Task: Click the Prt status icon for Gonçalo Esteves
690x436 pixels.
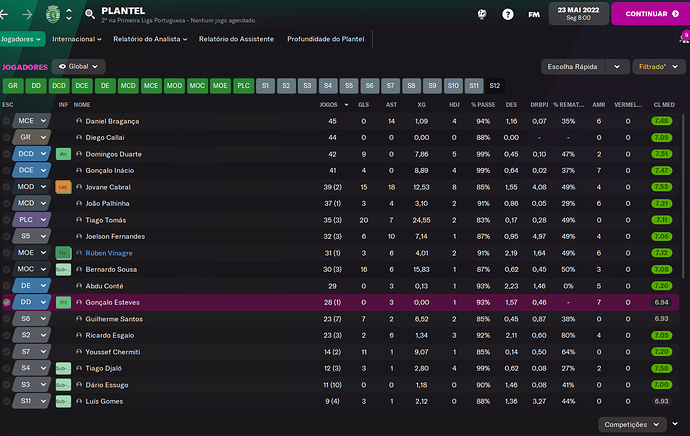Action: [63, 302]
